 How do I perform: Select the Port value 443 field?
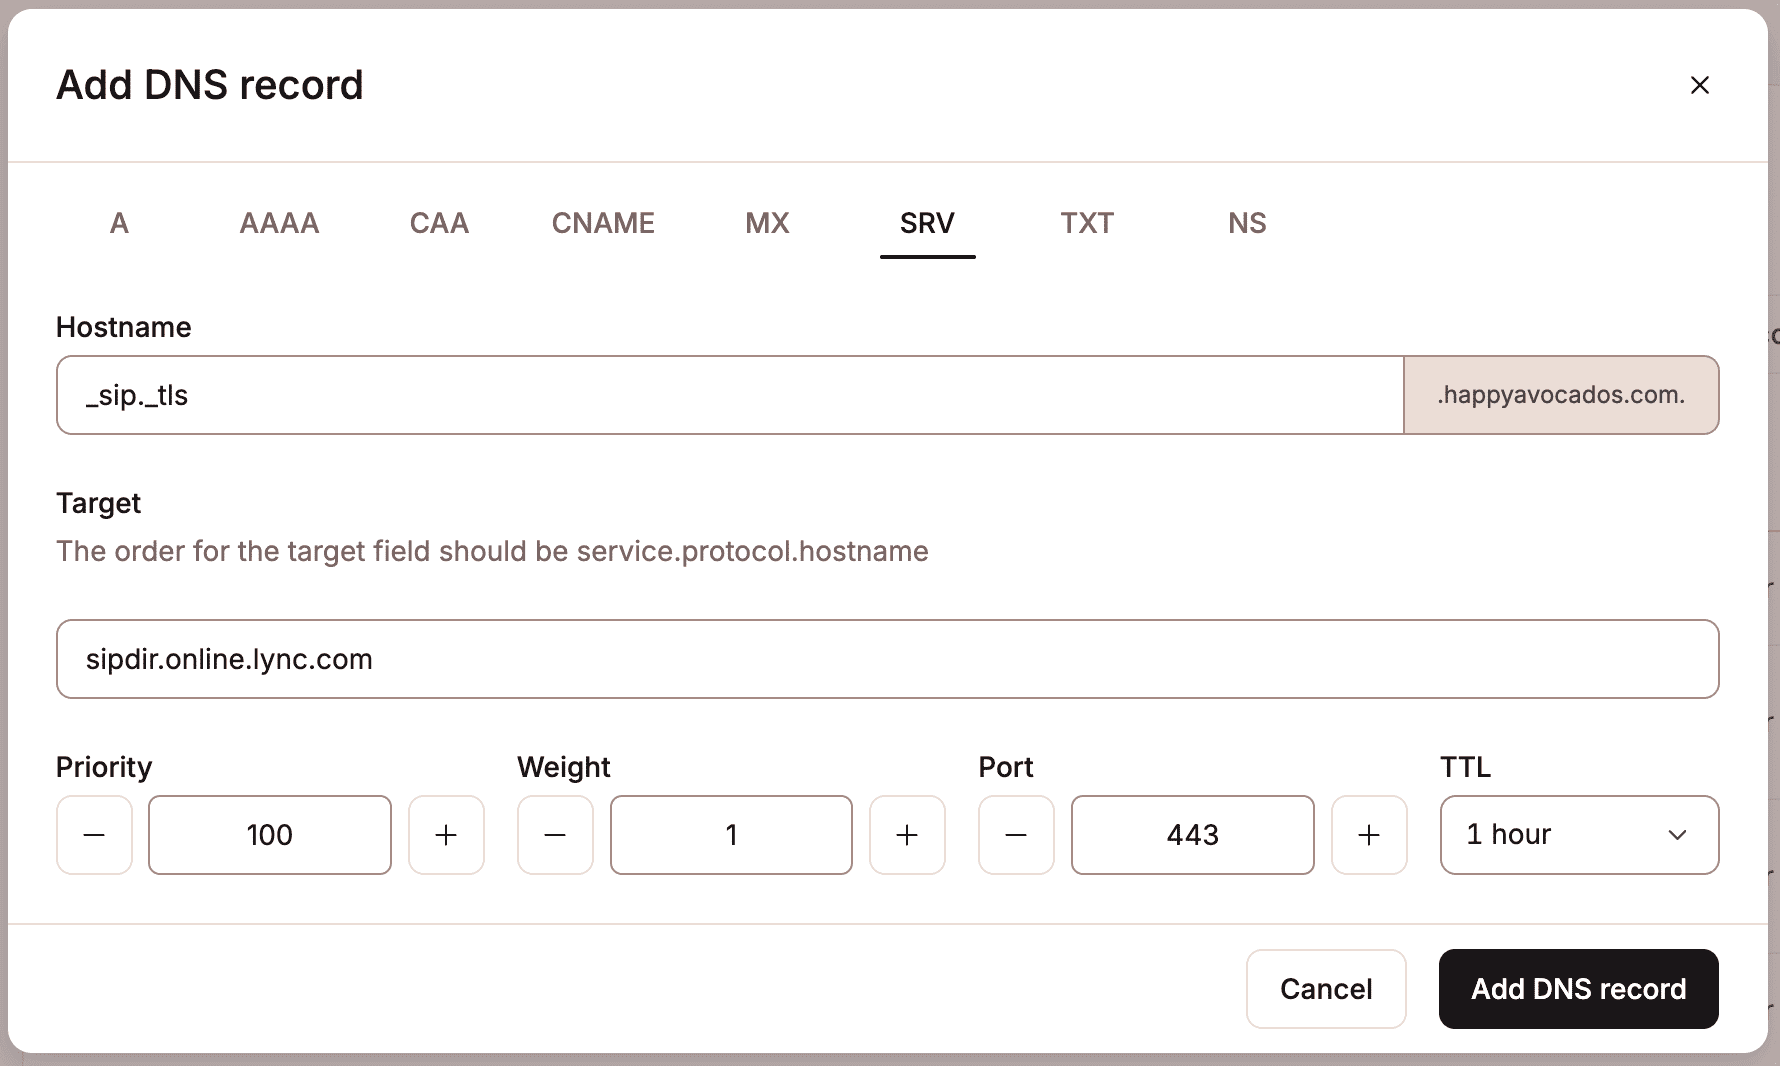coord(1192,835)
